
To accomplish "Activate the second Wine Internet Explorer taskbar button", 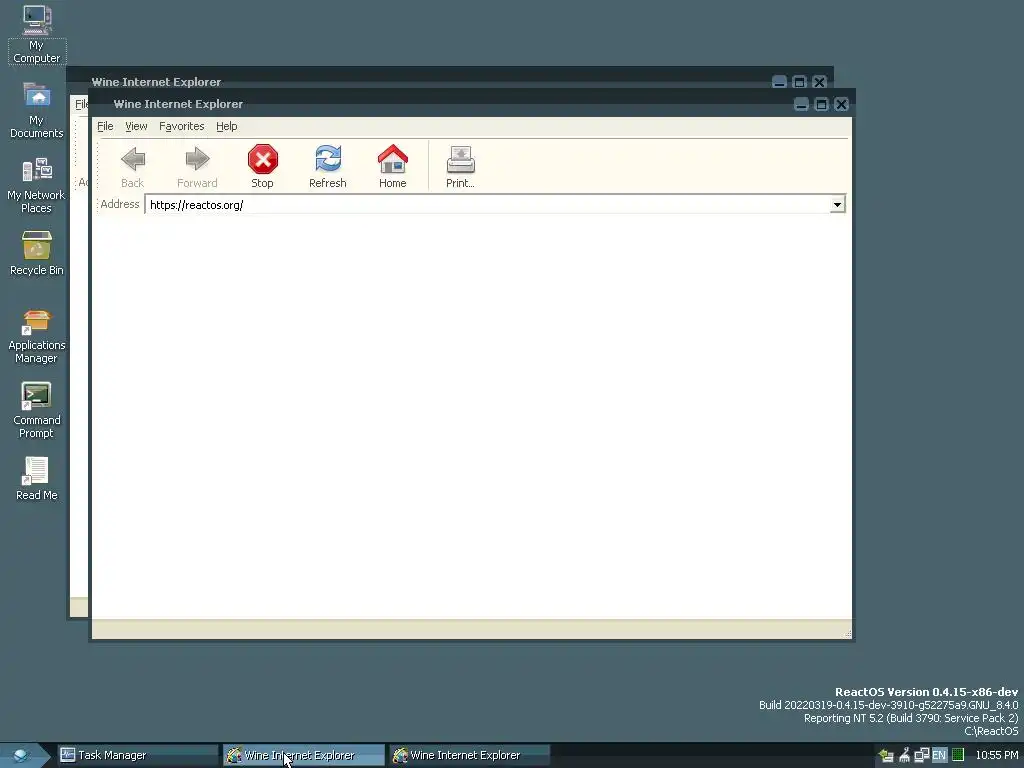I will [x=470, y=755].
